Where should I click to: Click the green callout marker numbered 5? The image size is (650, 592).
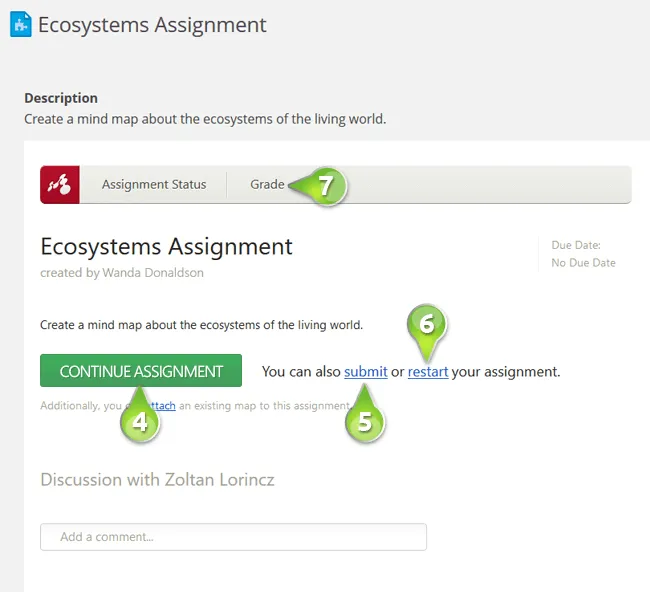(x=365, y=421)
